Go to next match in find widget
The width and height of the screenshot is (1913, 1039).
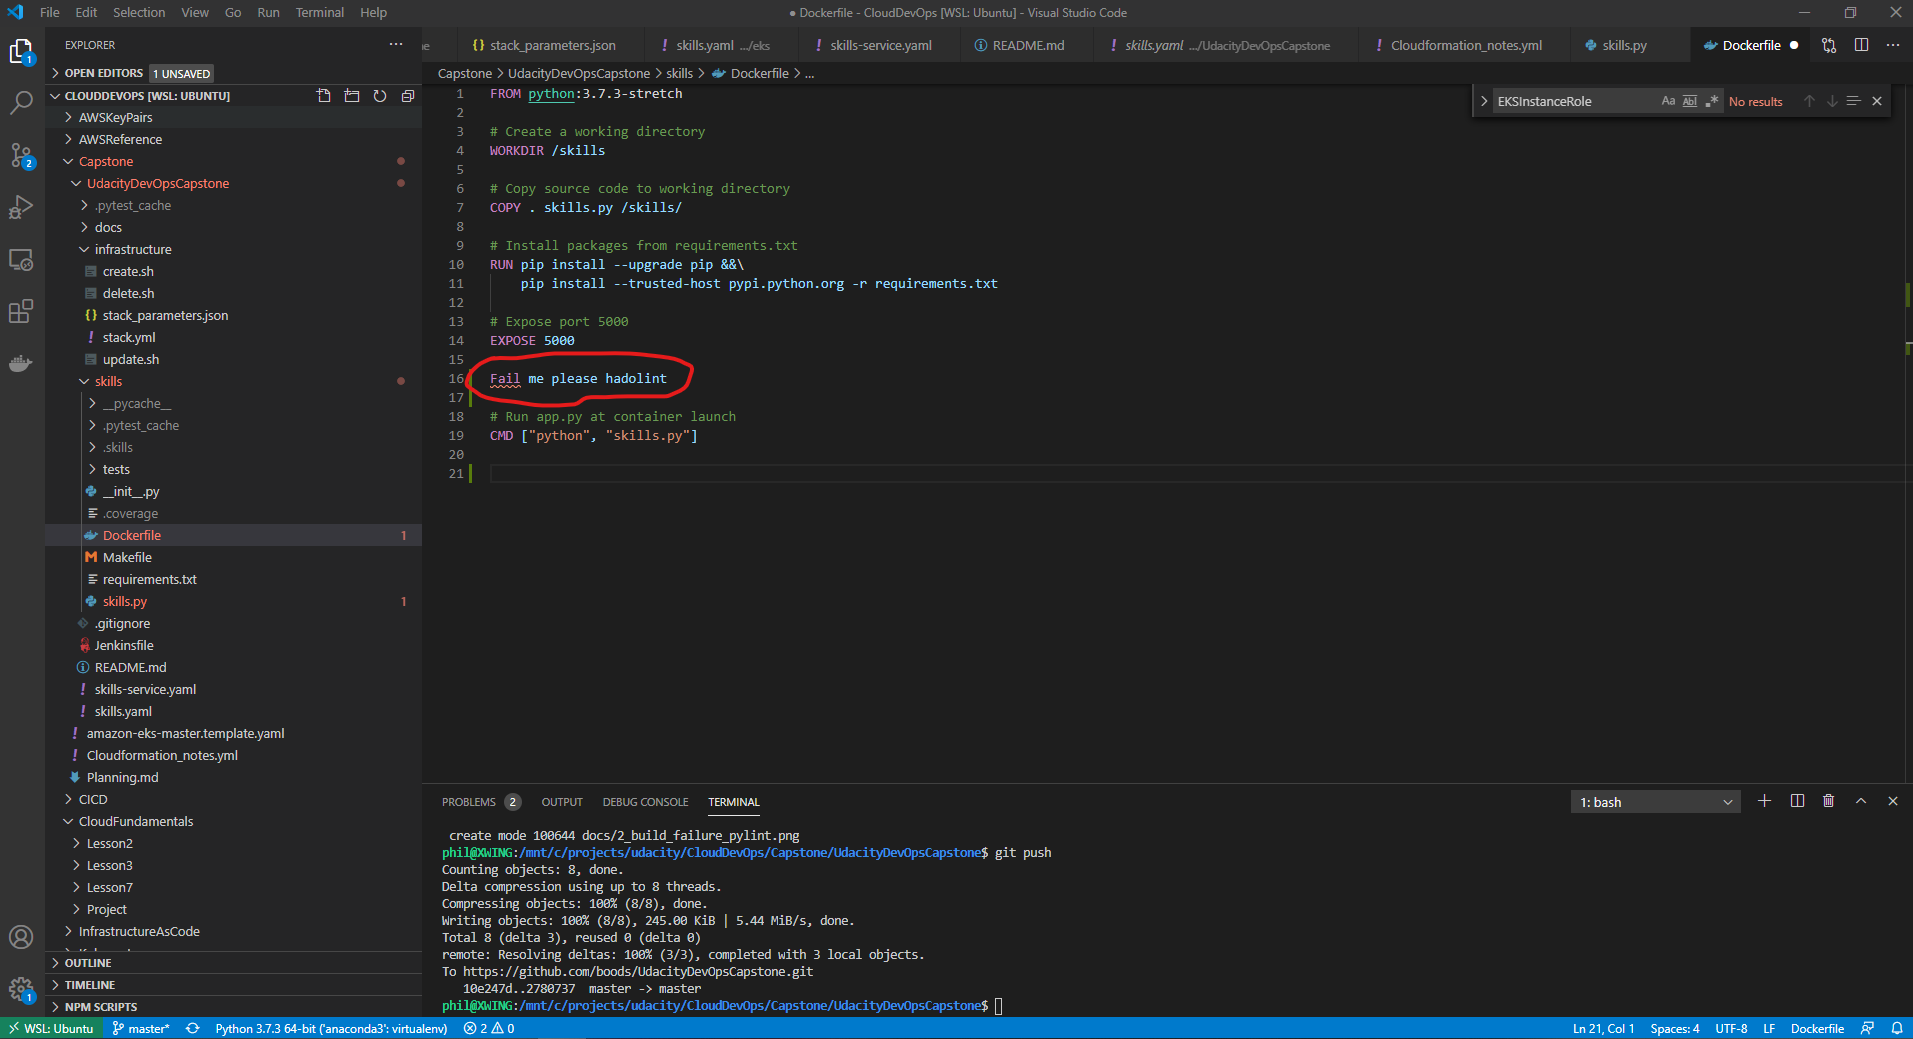click(x=1832, y=101)
